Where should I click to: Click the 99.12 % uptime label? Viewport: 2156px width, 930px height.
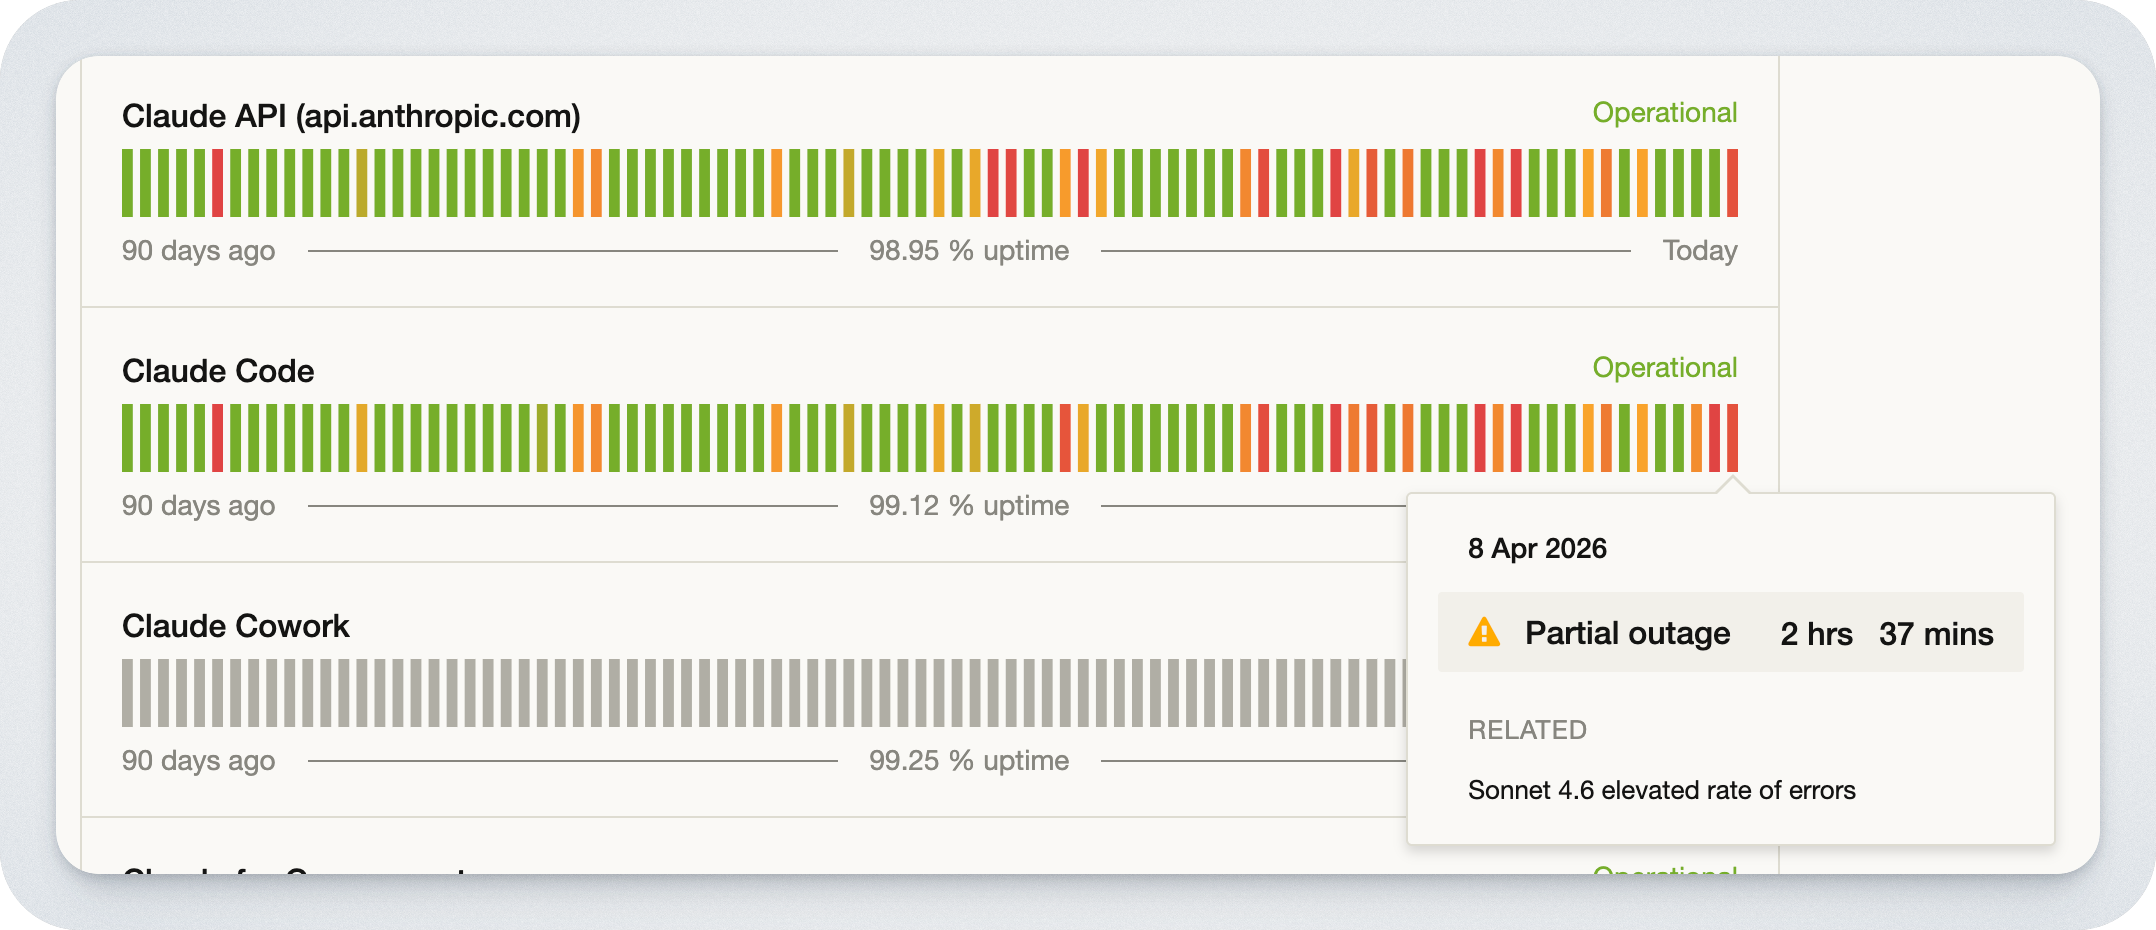click(x=968, y=506)
